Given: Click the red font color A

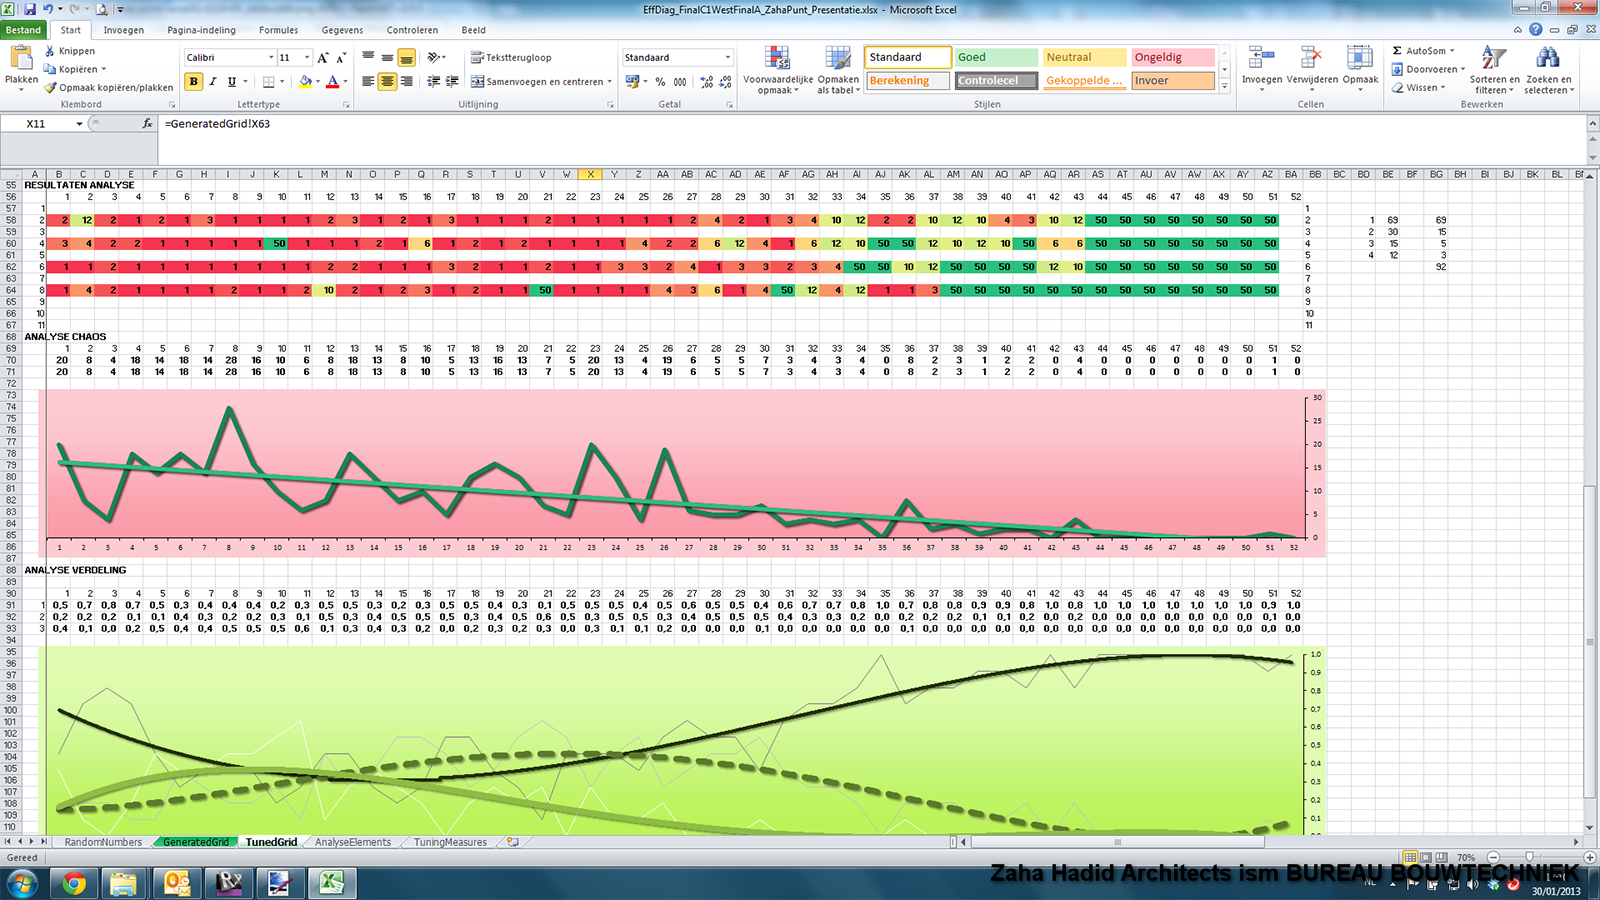Looking at the screenshot, I should tap(332, 82).
